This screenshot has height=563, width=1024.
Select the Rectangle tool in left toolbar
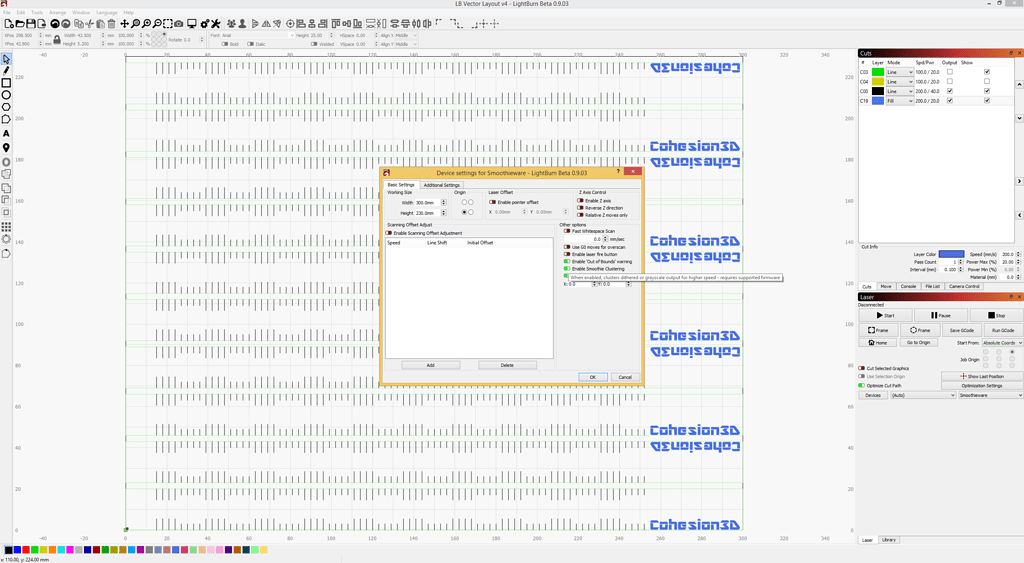[6, 83]
